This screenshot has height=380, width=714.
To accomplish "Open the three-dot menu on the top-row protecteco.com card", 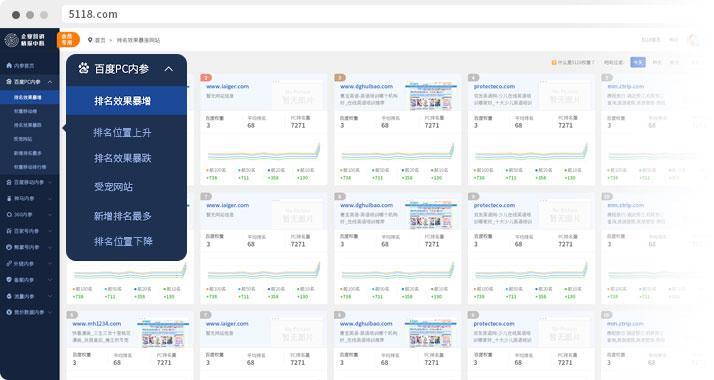I will click(543, 82).
